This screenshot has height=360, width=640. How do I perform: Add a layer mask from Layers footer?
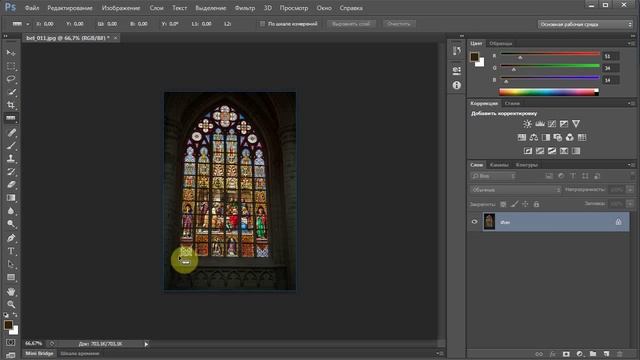566,354
